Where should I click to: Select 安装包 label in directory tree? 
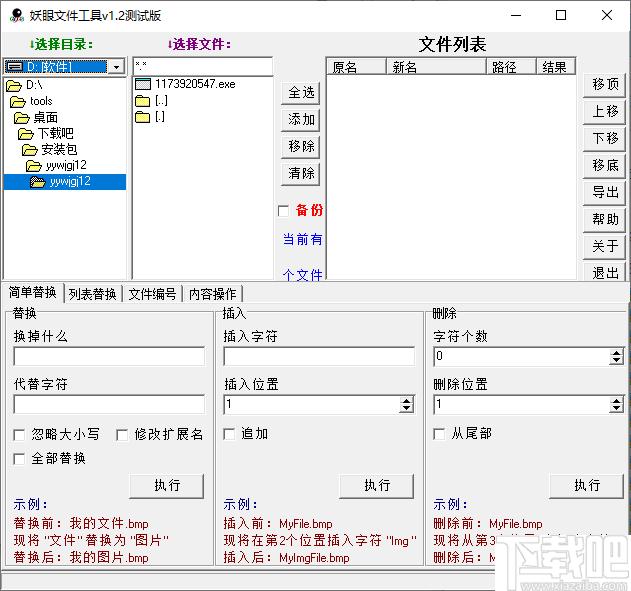(59, 150)
